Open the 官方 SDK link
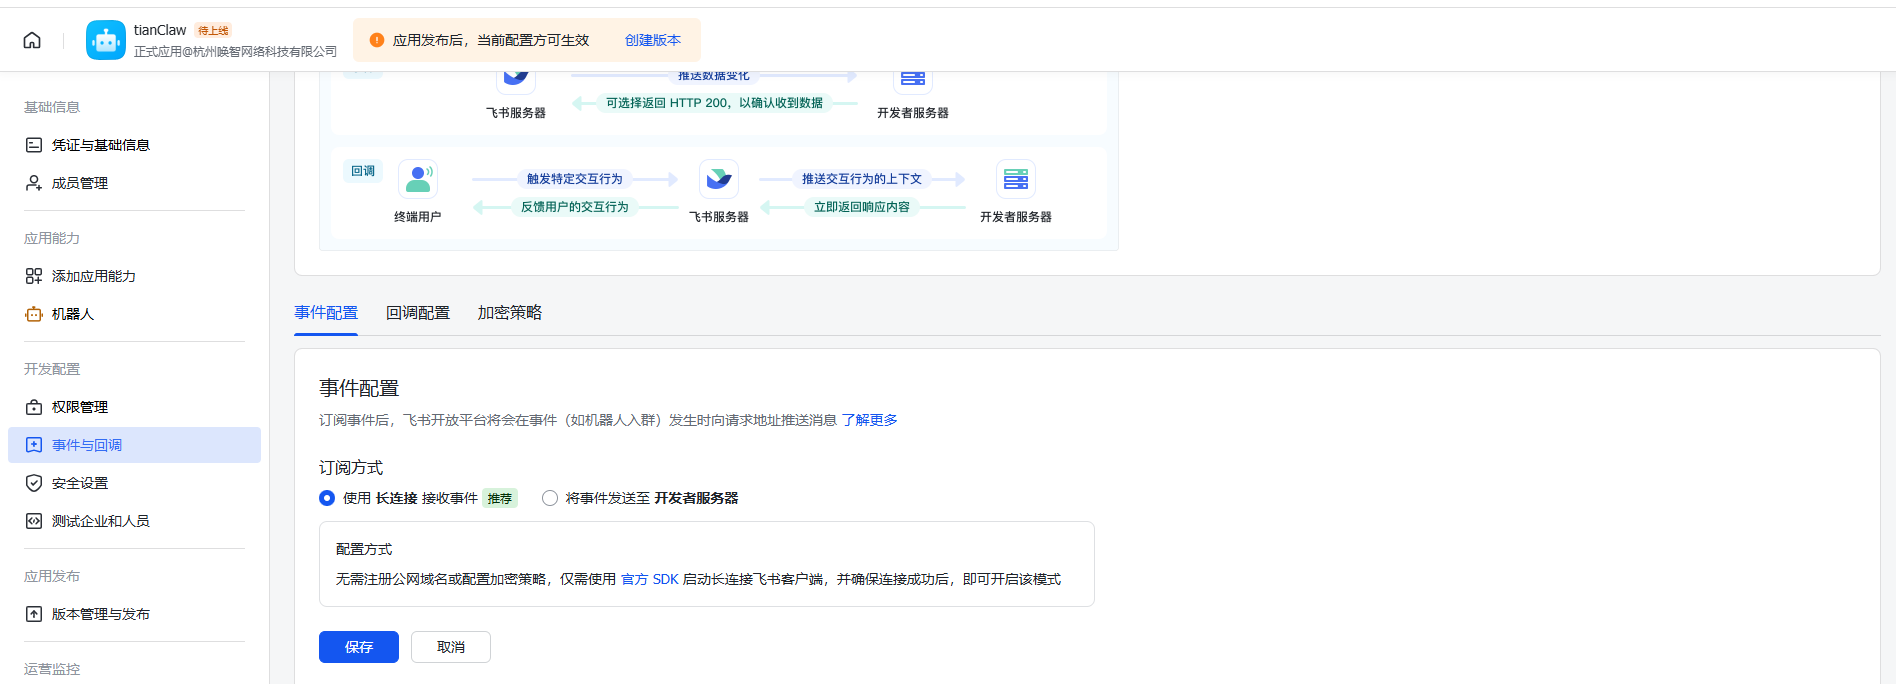Image resolution: width=1896 pixels, height=684 pixels. point(650,579)
